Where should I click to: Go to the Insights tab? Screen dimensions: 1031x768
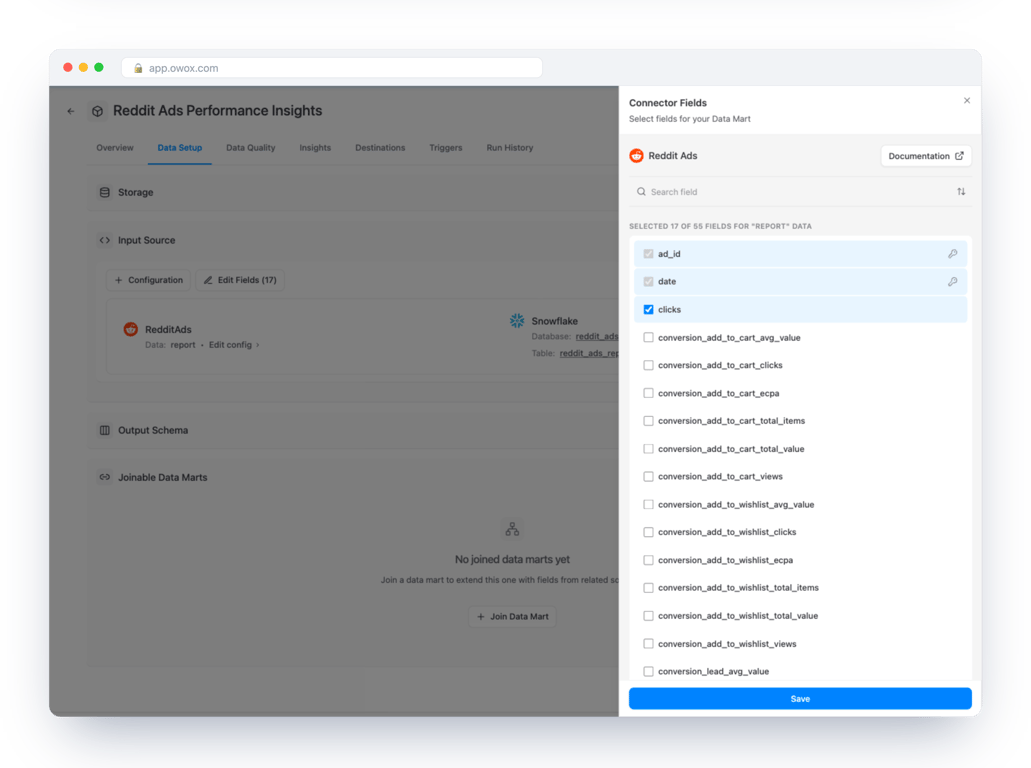pyautogui.click(x=315, y=148)
